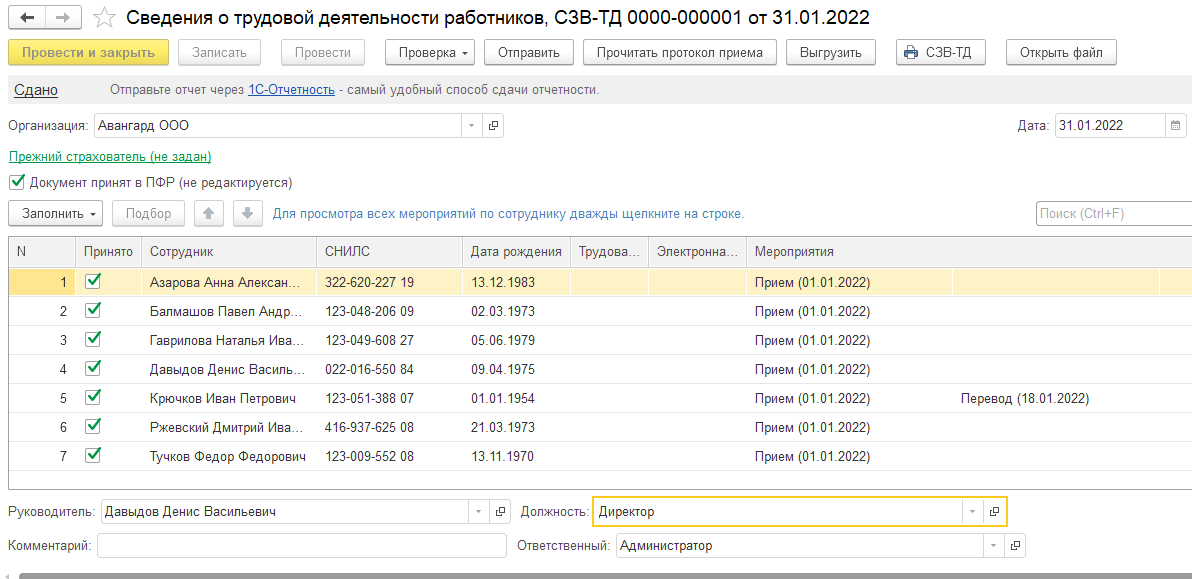Open calendar picker for date field
Image resolution: width=1192 pixels, height=579 pixels.
click(1175, 126)
